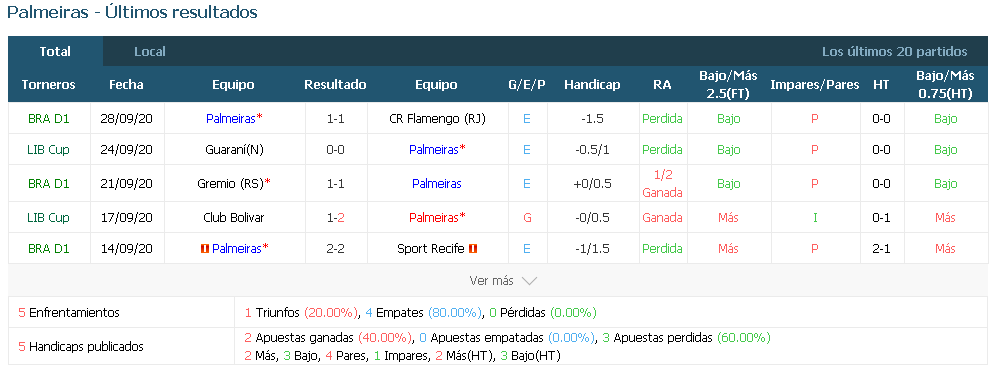Open Sport Recife team link
Screen dimensions: 990x369
[431, 249]
